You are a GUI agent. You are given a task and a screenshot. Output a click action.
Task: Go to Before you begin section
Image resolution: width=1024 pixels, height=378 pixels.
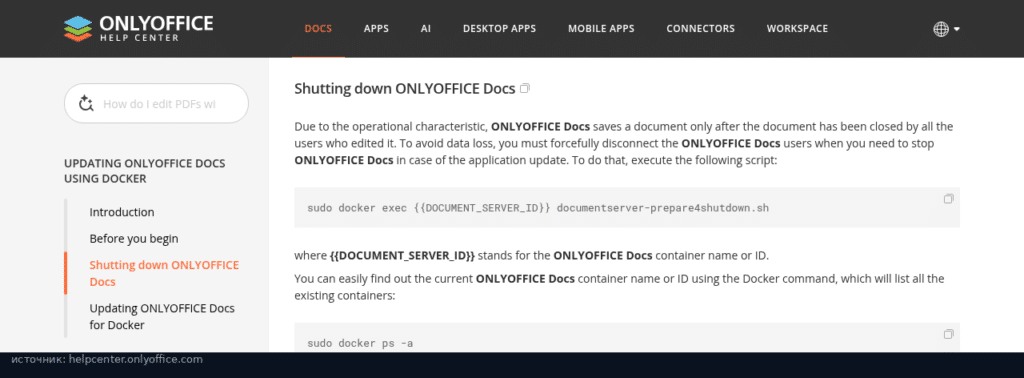click(134, 239)
